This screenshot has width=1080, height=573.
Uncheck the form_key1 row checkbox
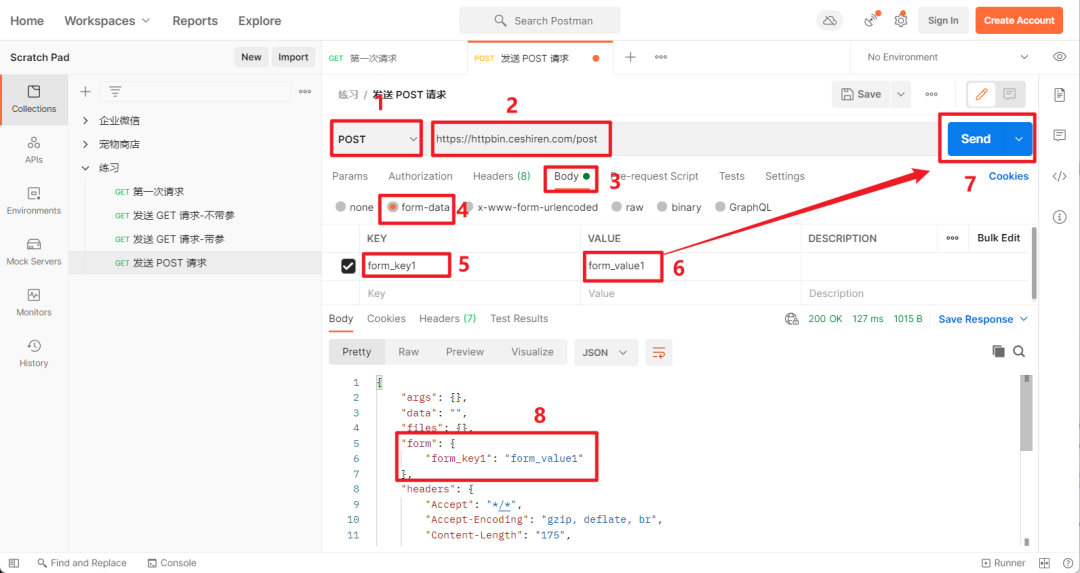[x=349, y=266]
